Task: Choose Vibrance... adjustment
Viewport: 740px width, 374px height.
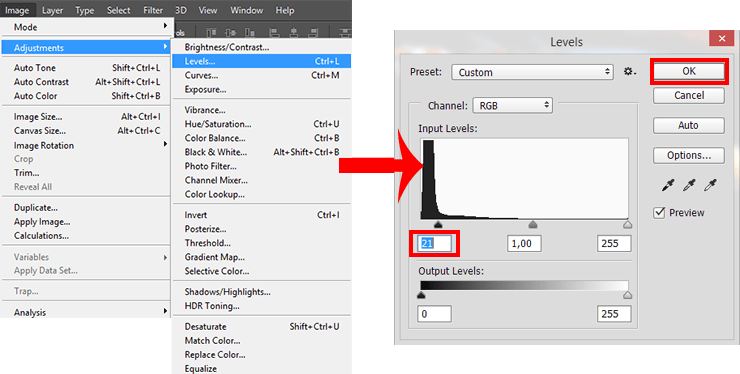Action: tap(261, 110)
